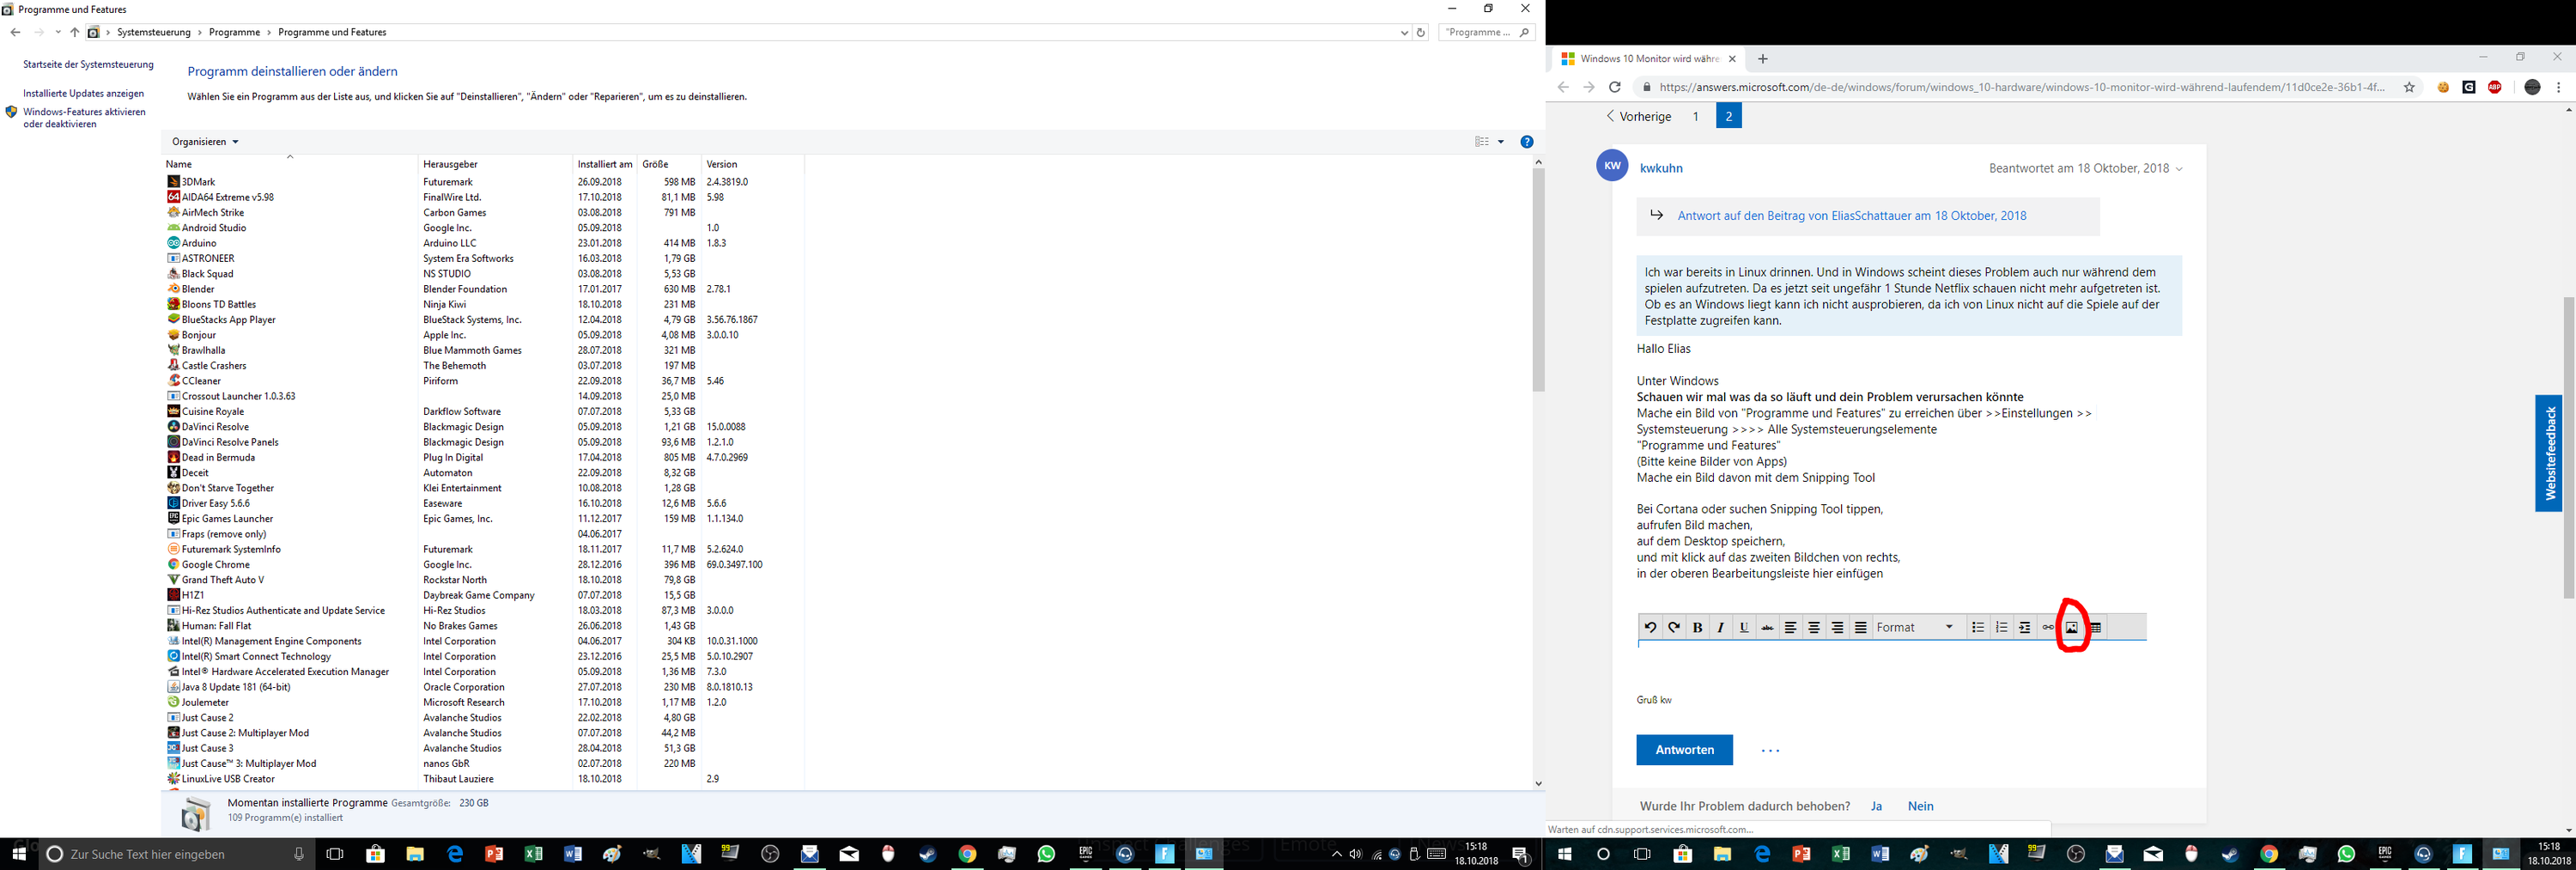This screenshot has width=2576, height=870.
Task: Open the Chrome profile avatar
Action: tap(2532, 87)
